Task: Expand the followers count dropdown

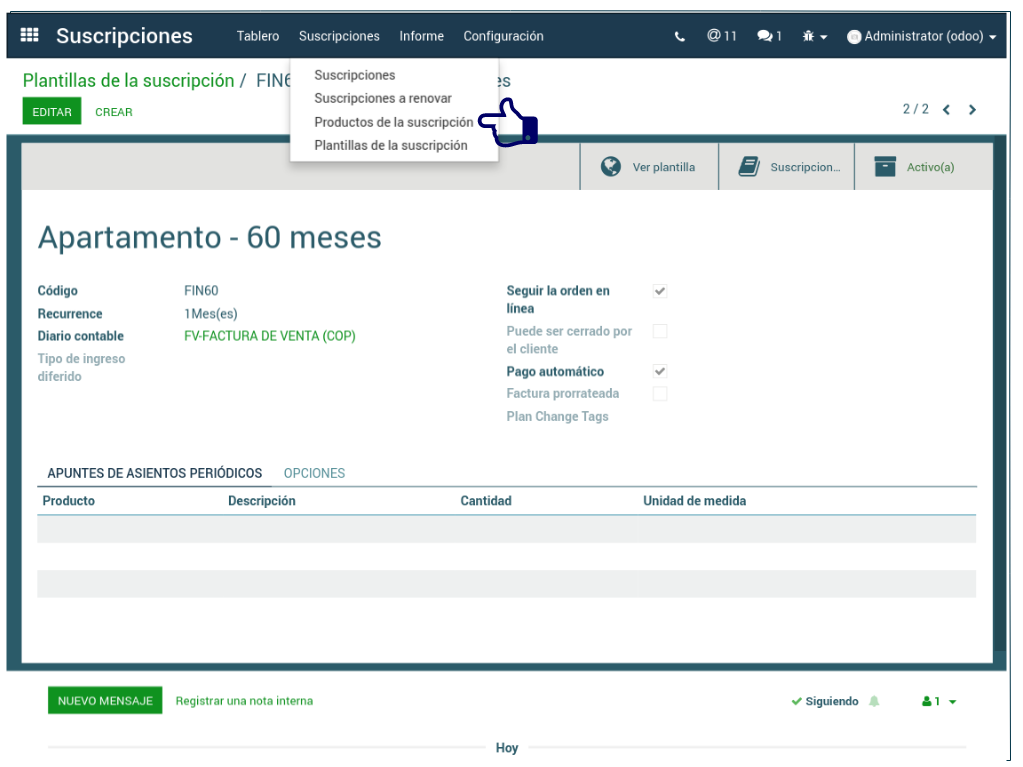Action: 939,702
